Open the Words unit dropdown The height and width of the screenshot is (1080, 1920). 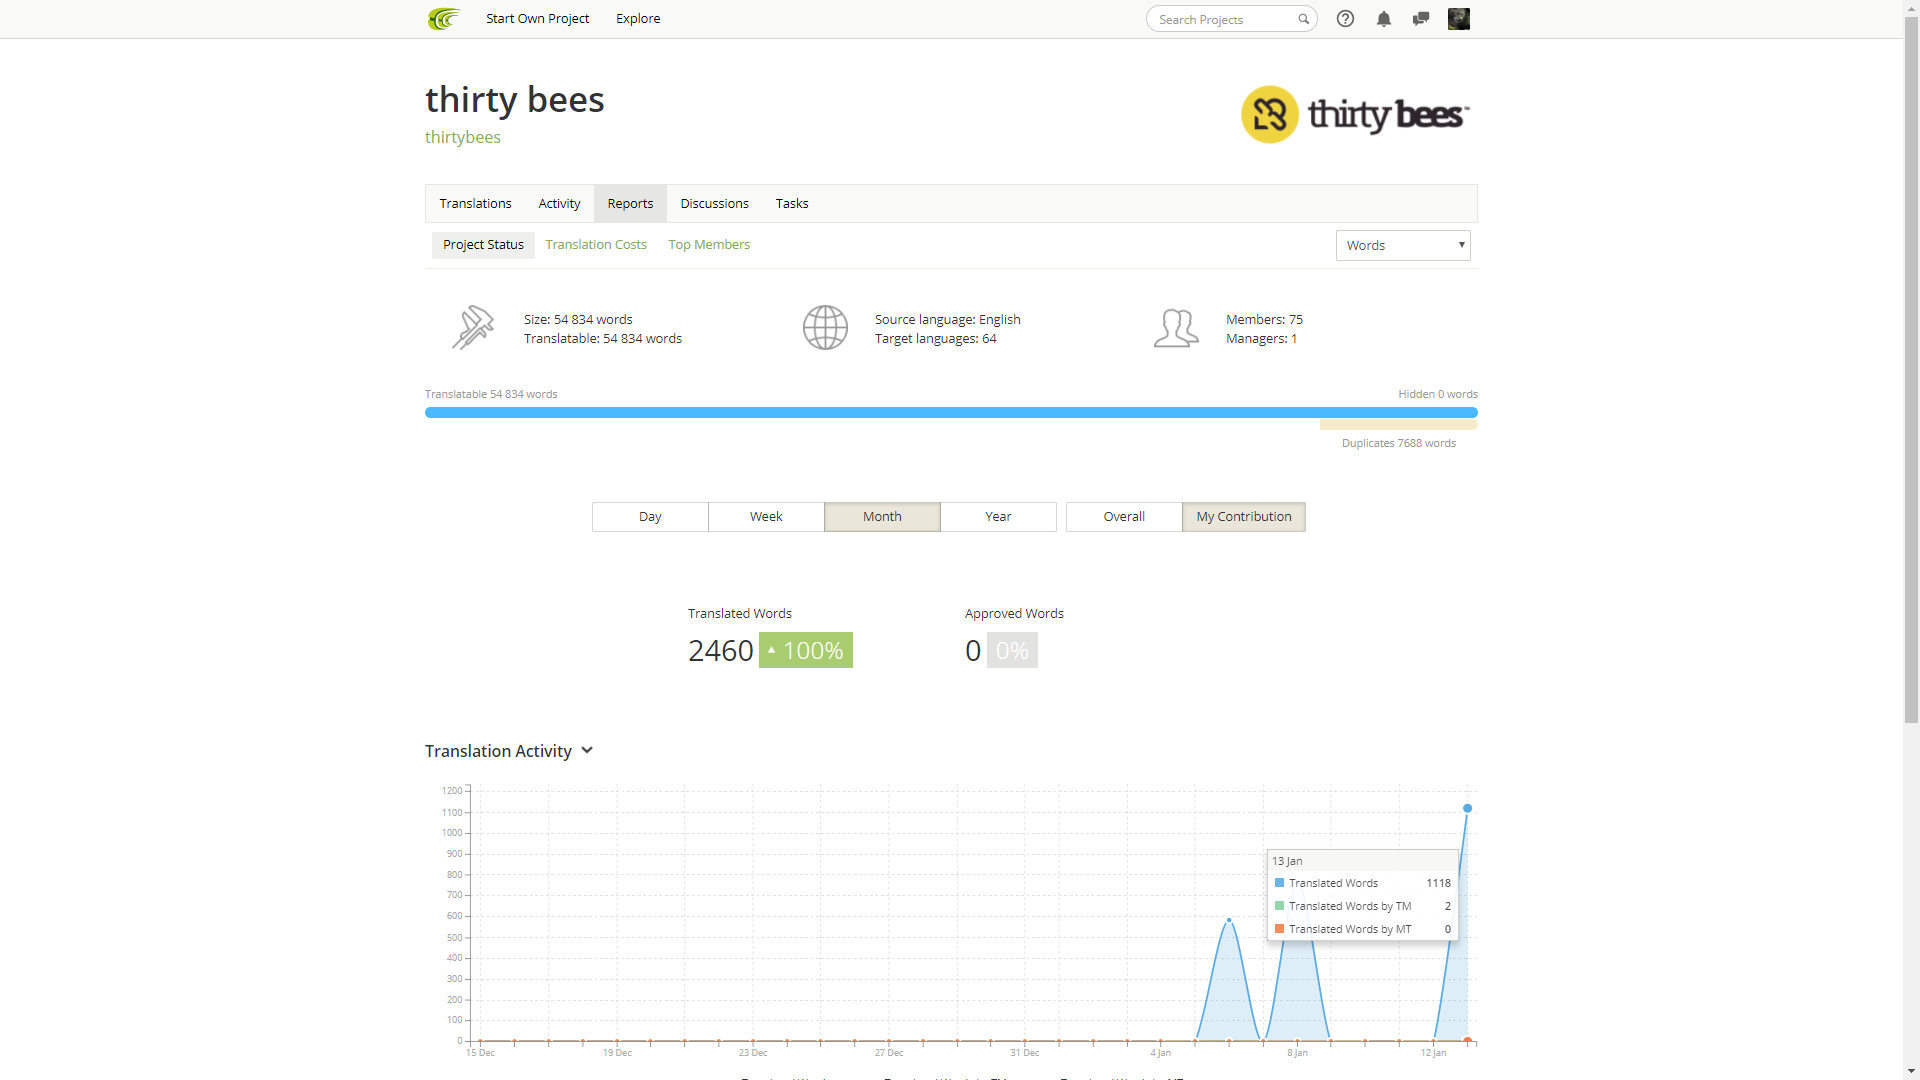coord(1403,246)
